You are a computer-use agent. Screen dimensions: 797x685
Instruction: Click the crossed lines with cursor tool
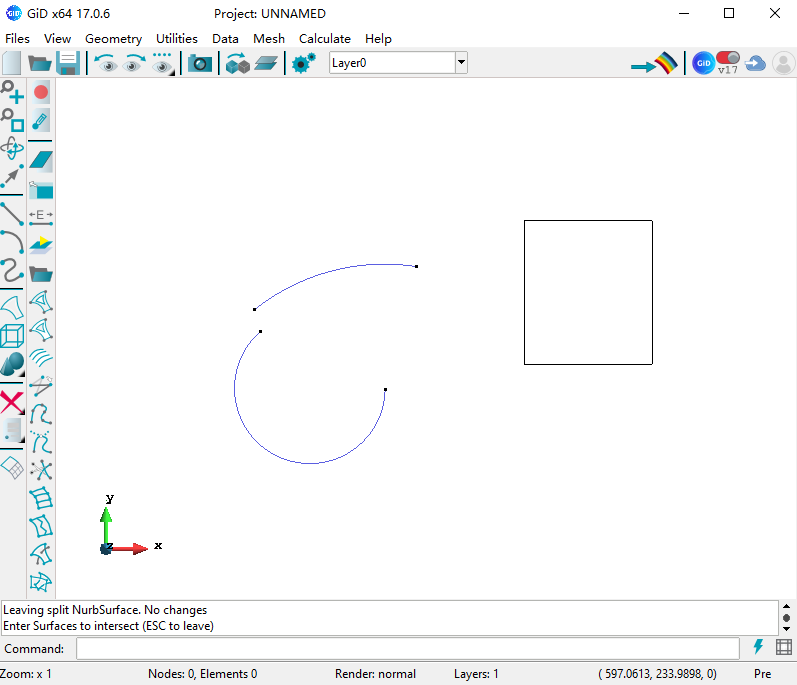pyautogui.click(x=41, y=386)
